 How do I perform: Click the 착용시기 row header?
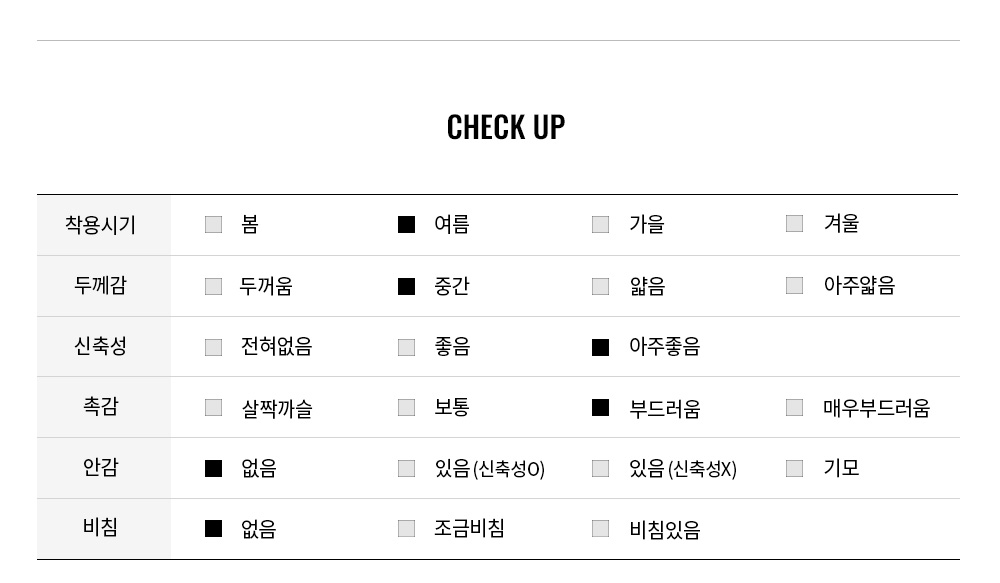click(101, 225)
